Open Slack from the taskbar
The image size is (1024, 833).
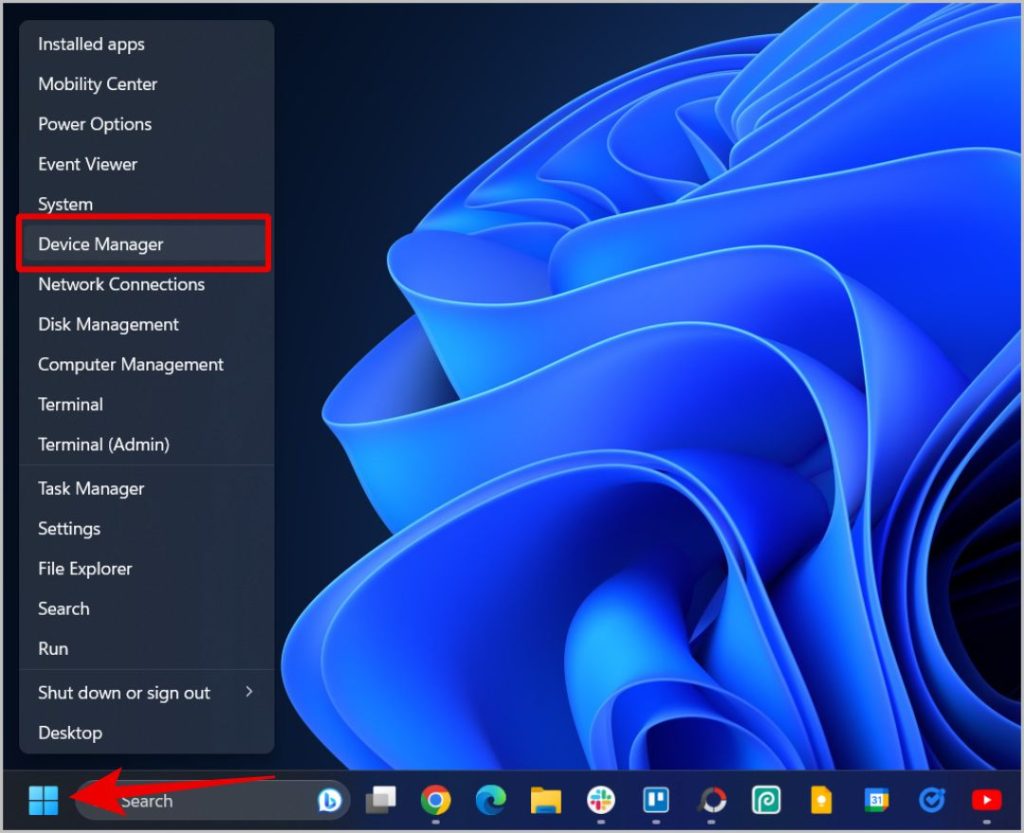[x=601, y=800]
